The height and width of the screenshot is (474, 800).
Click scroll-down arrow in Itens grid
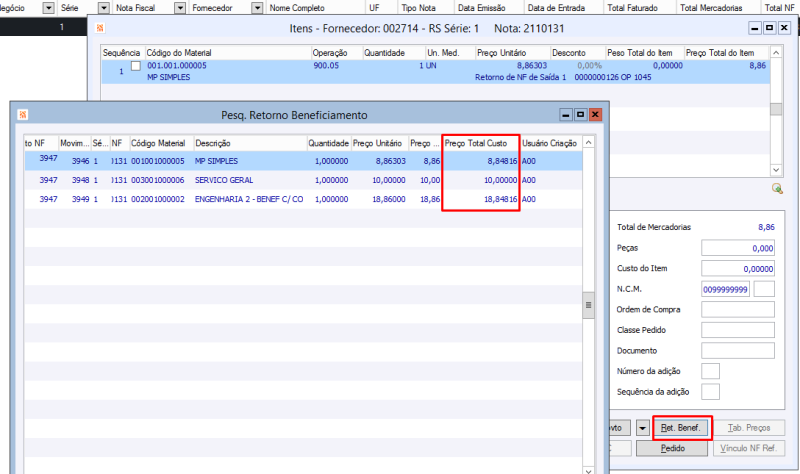click(x=776, y=170)
